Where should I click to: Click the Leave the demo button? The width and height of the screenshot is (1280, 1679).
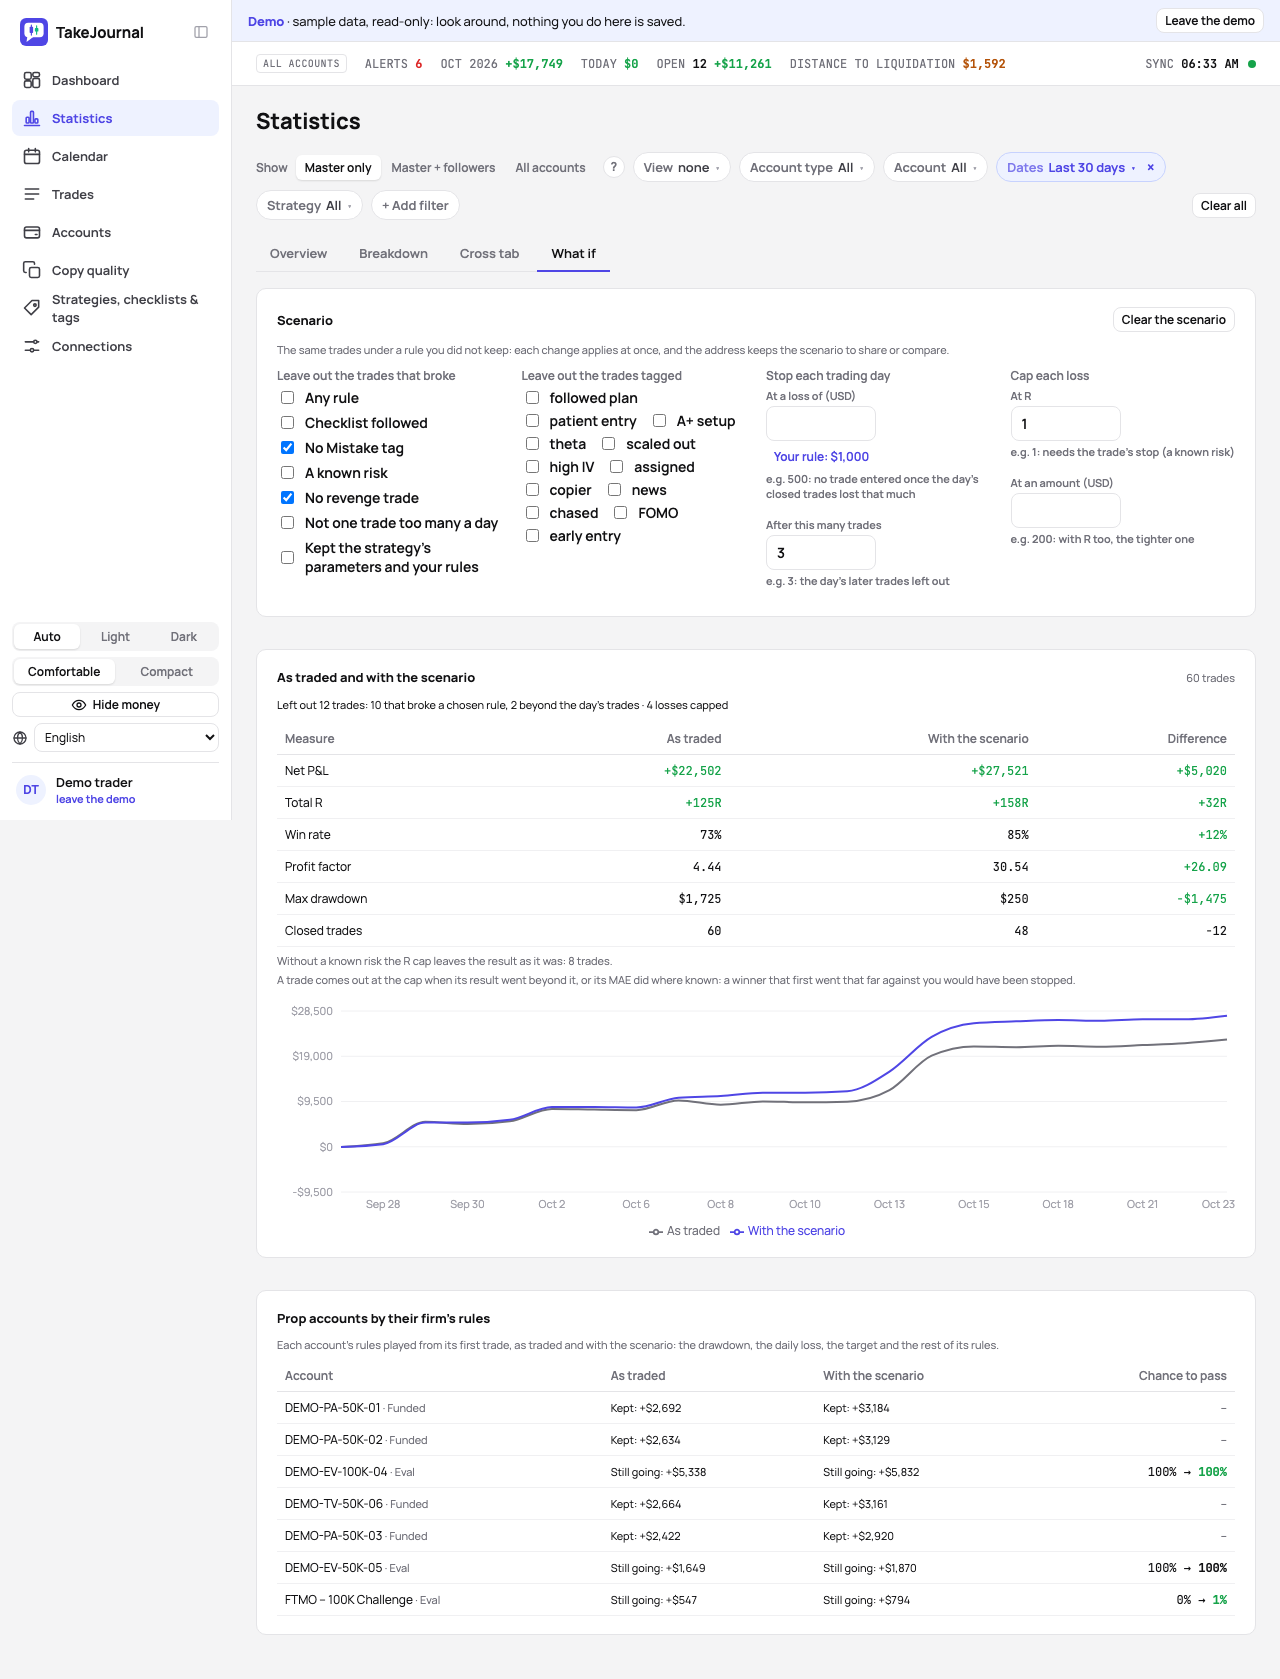click(x=1210, y=21)
